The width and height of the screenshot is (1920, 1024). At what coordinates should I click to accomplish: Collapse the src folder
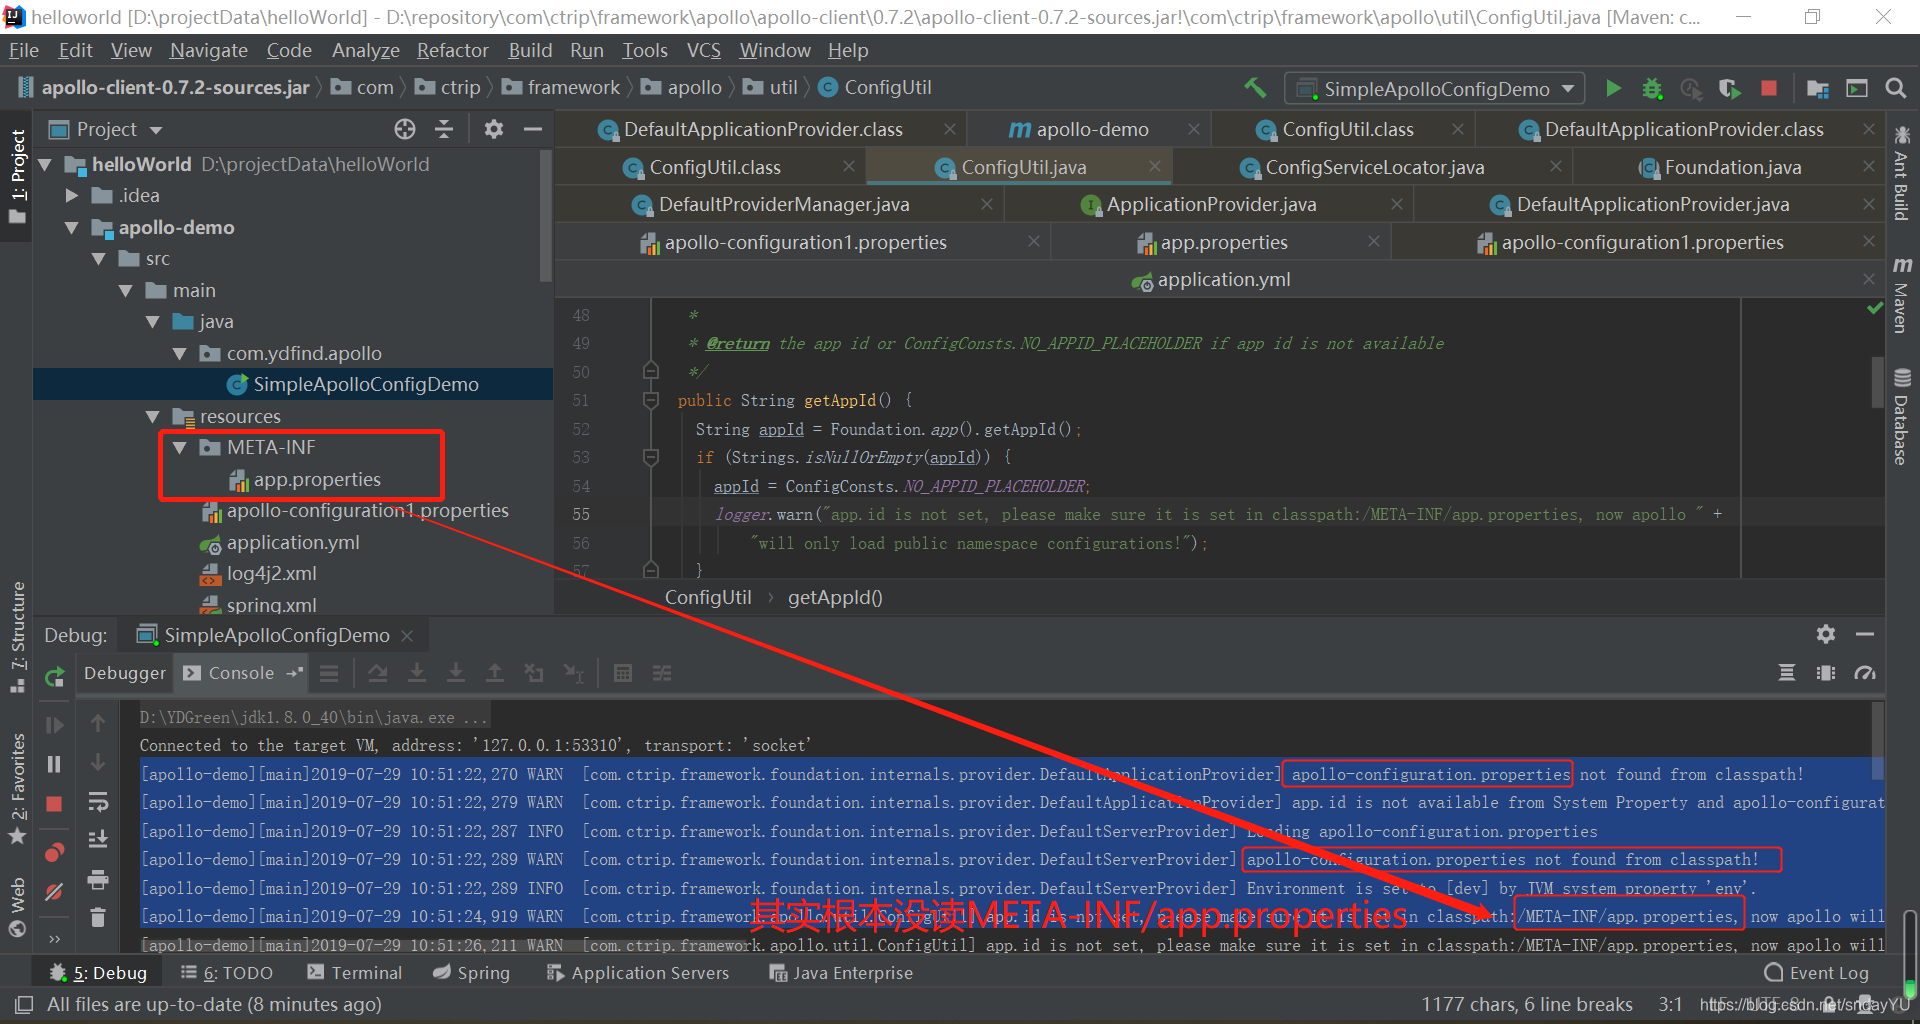(99, 259)
